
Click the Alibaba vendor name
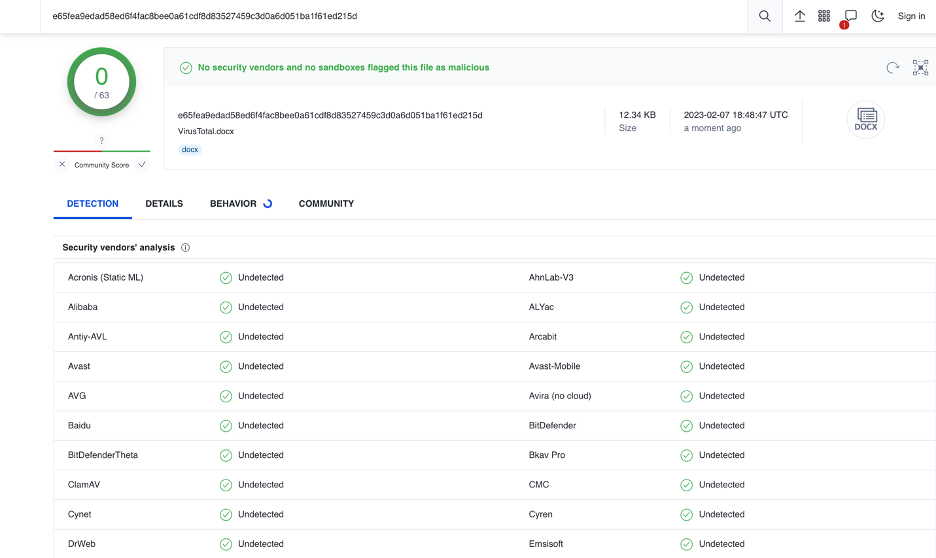pyautogui.click(x=83, y=307)
